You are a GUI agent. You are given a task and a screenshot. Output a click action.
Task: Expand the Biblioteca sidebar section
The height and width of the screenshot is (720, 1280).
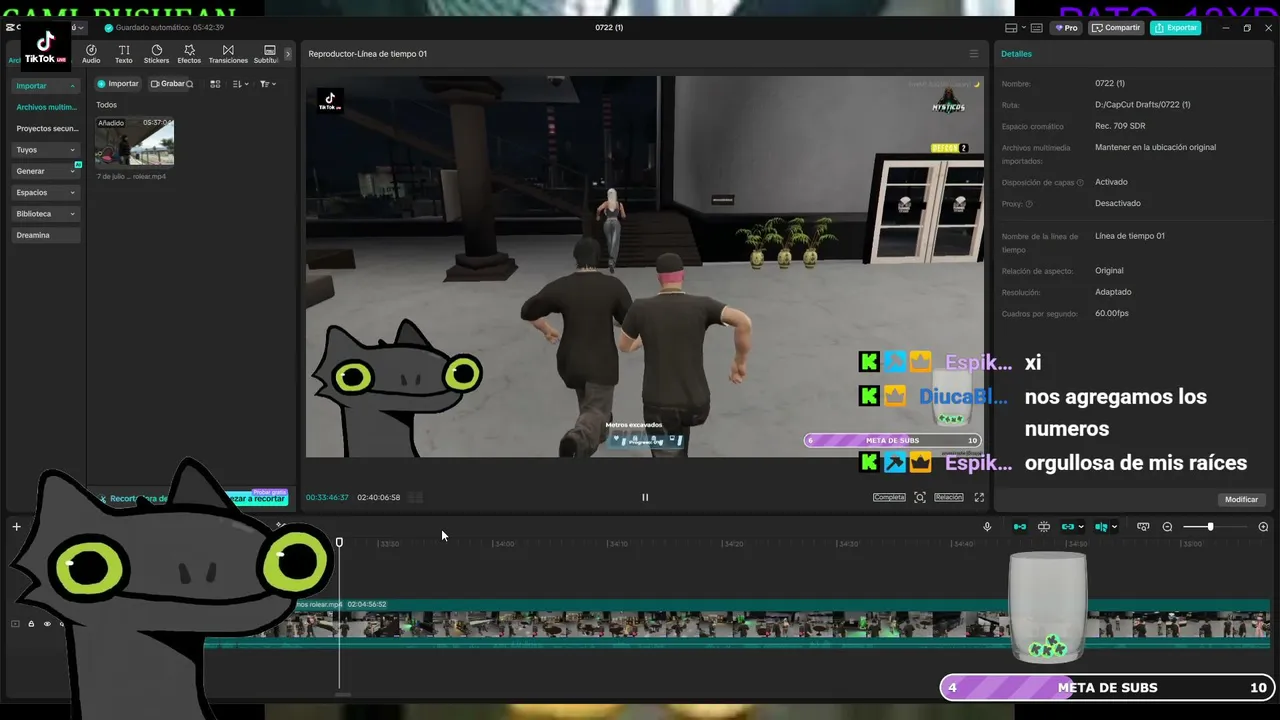(46, 214)
